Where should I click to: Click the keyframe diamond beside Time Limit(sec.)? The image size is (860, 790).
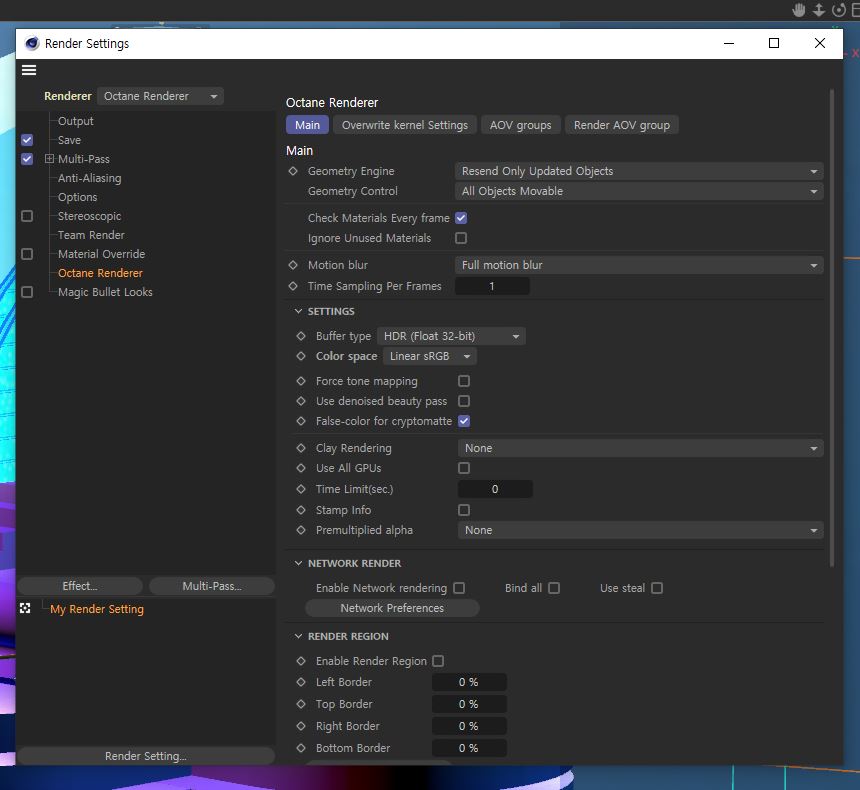301,489
